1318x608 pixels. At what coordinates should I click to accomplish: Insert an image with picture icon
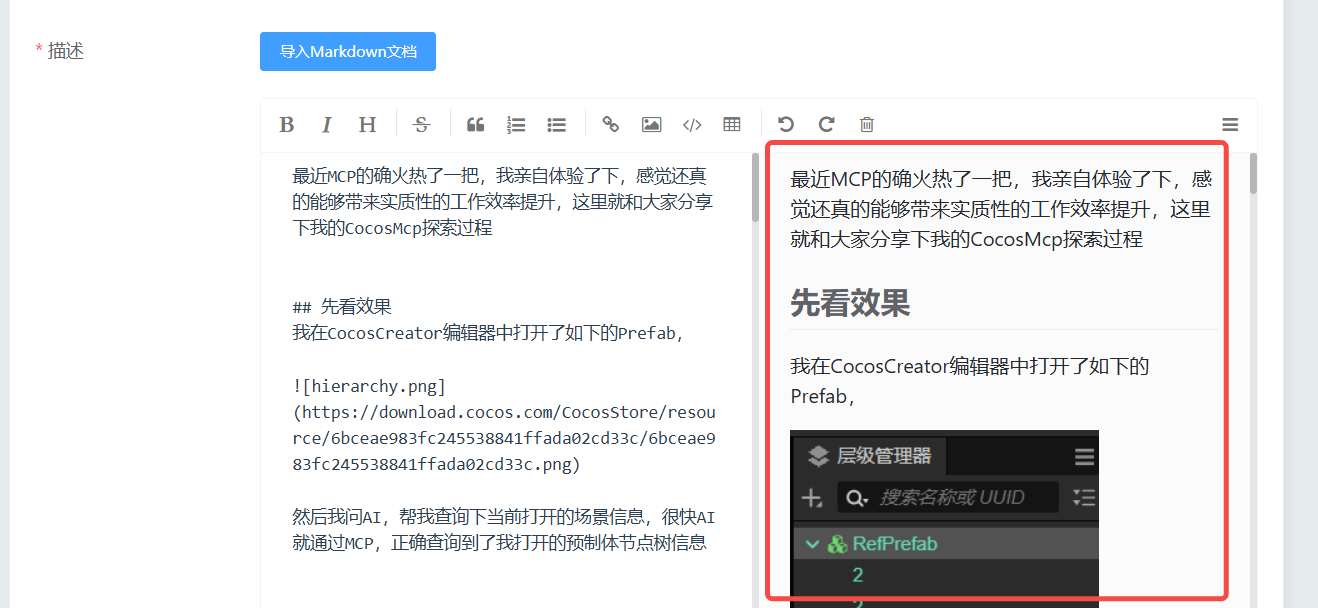[651, 125]
